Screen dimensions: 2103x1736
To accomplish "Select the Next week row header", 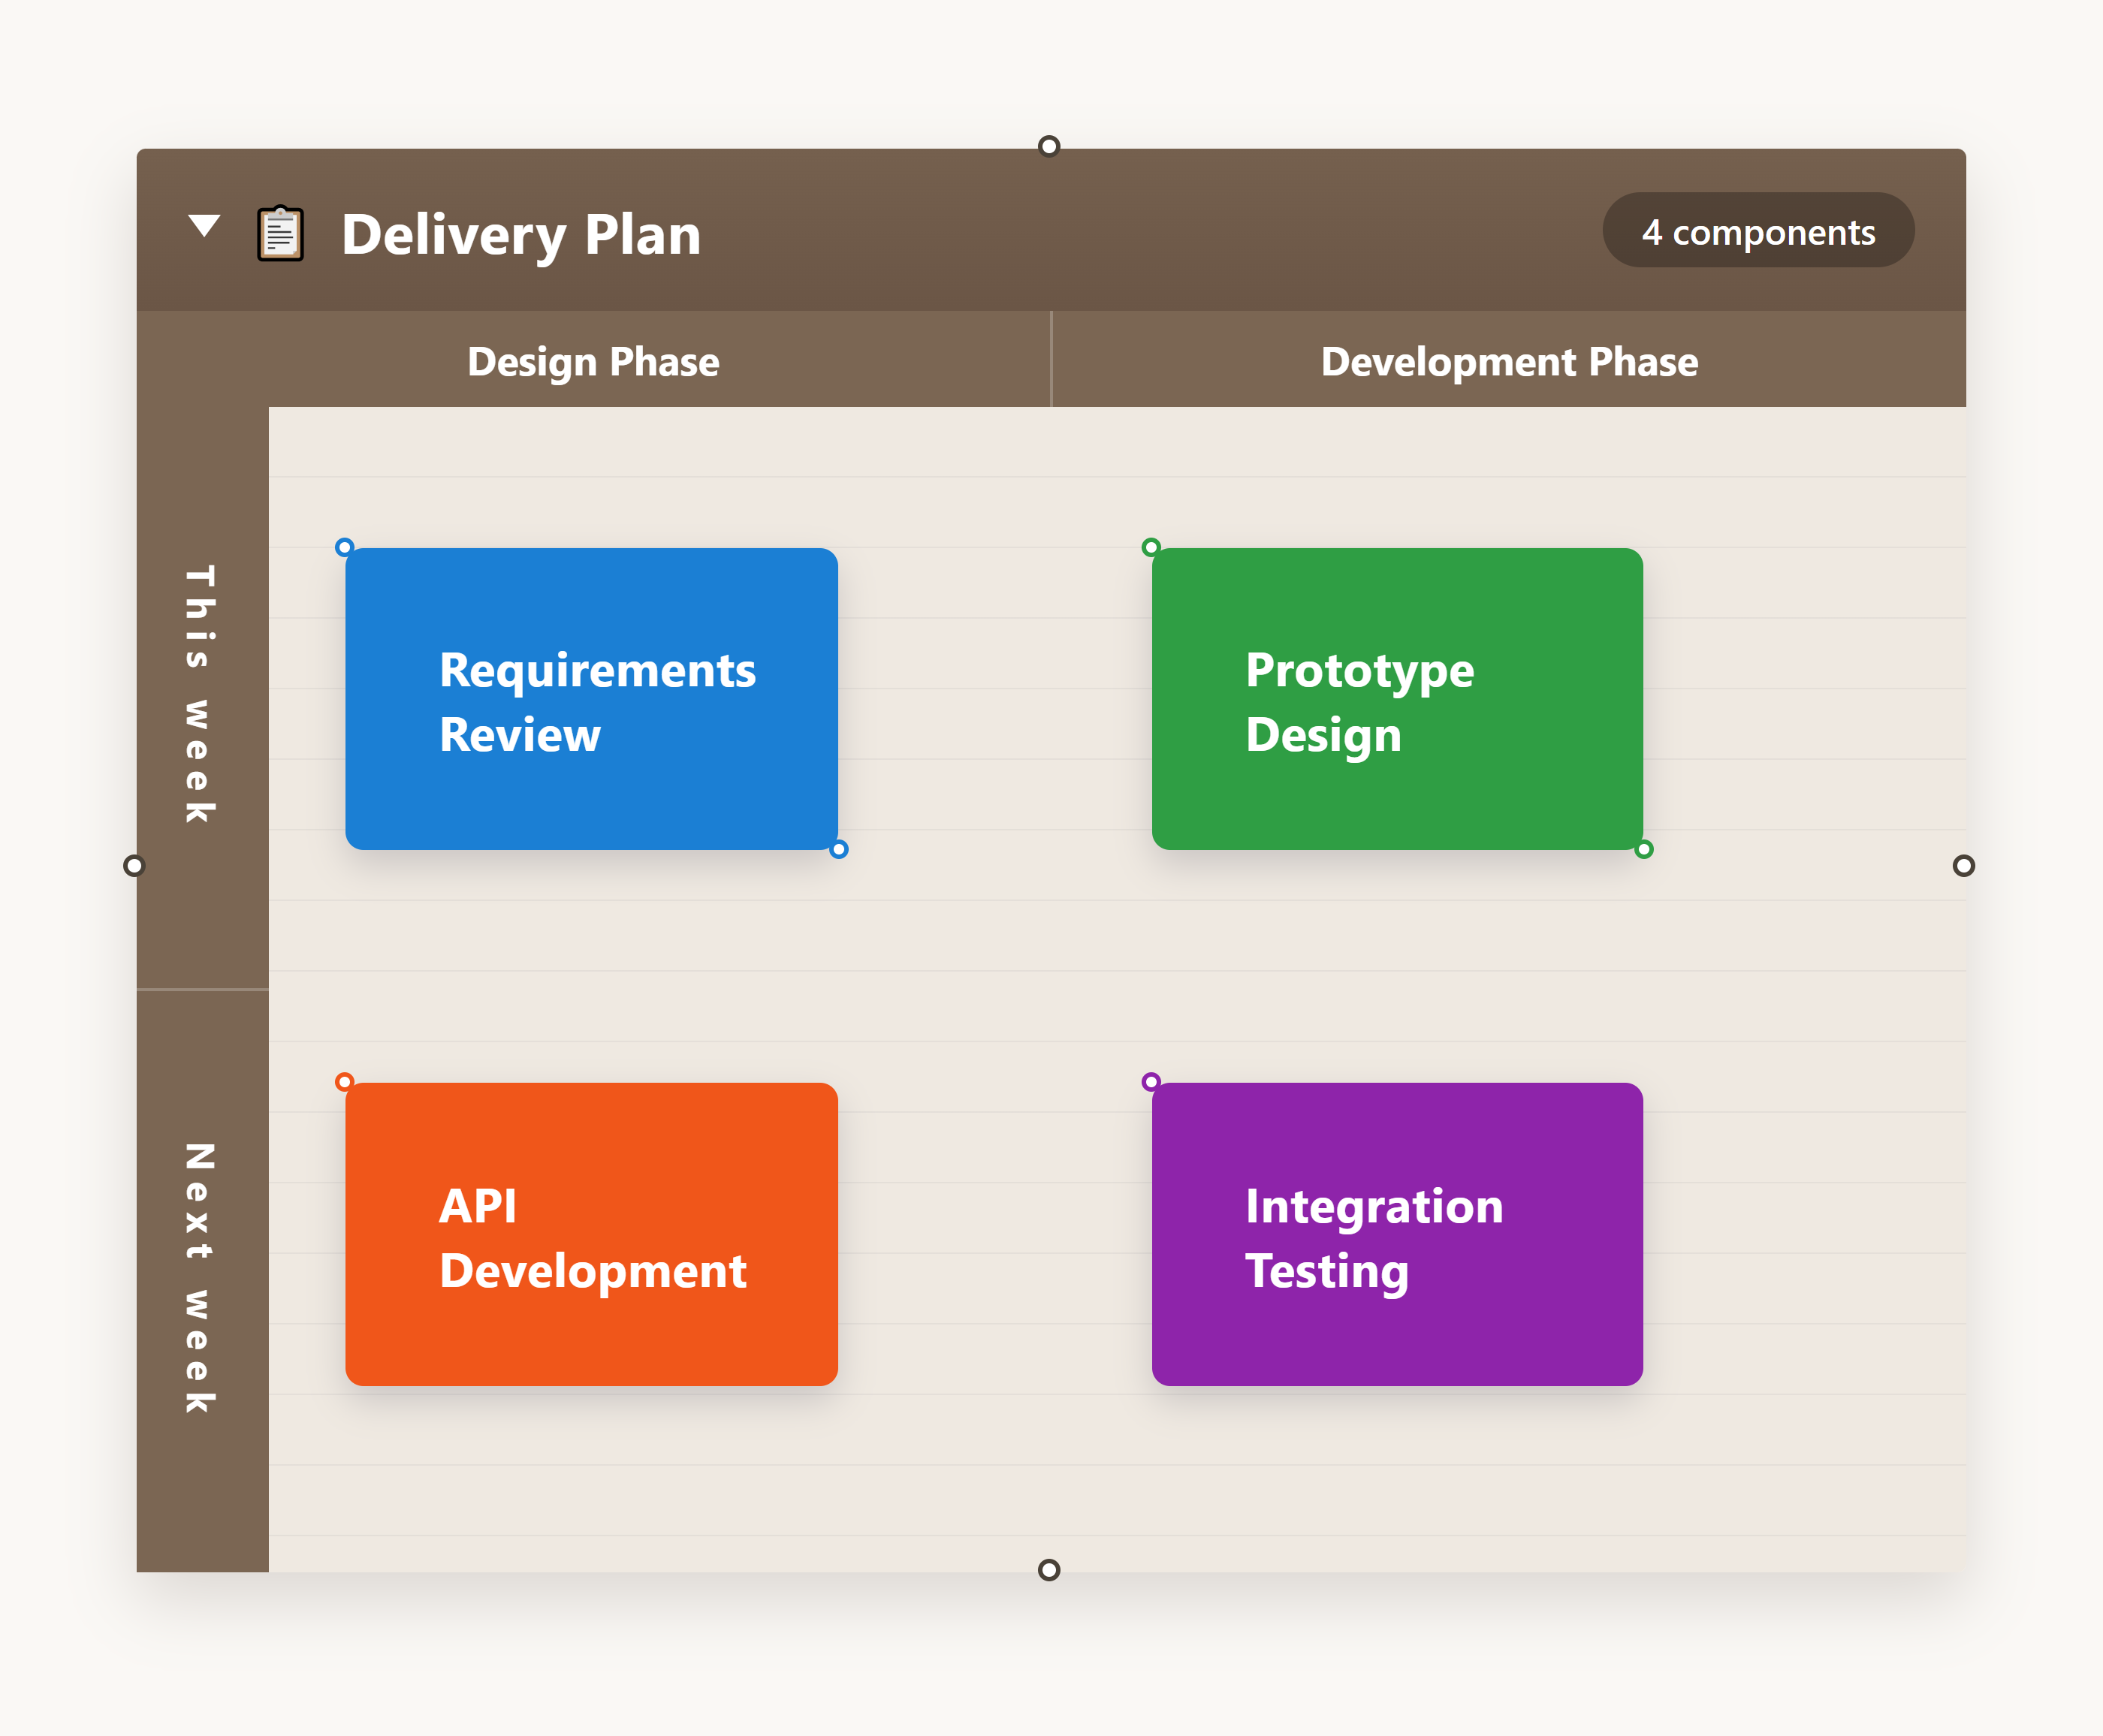I will (x=202, y=1281).
